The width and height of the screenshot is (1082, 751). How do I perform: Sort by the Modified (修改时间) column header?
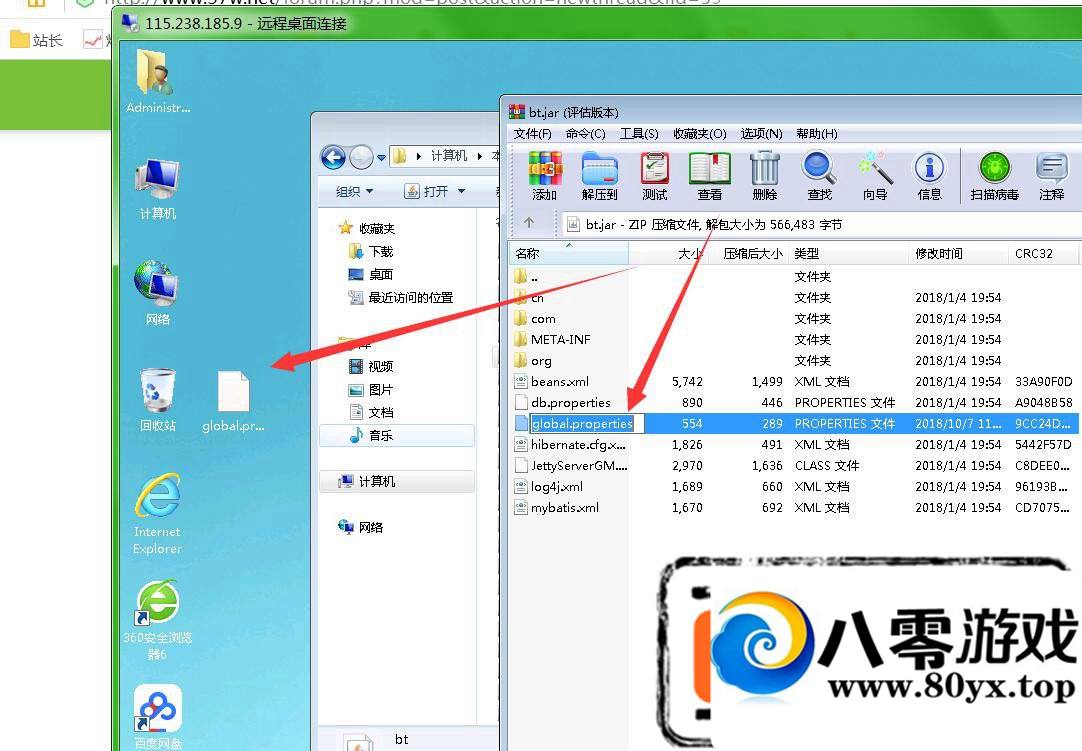tap(959, 253)
